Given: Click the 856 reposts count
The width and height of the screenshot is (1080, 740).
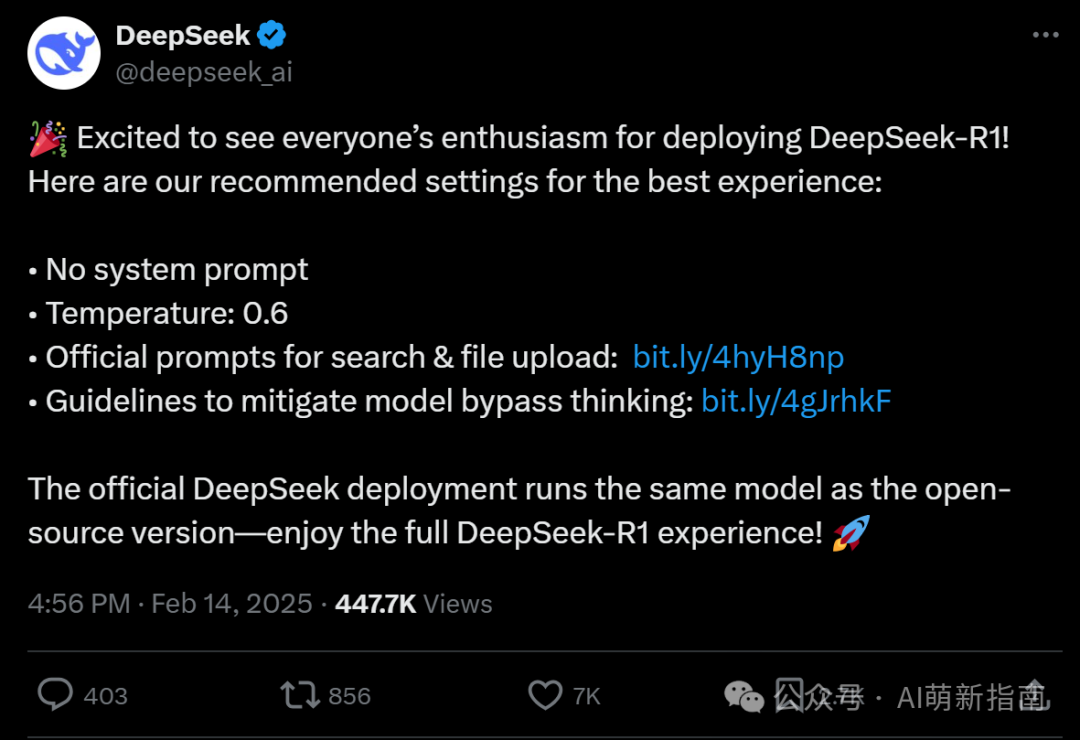Looking at the screenshot, I should pyautogui.click(x=349, y=696).
